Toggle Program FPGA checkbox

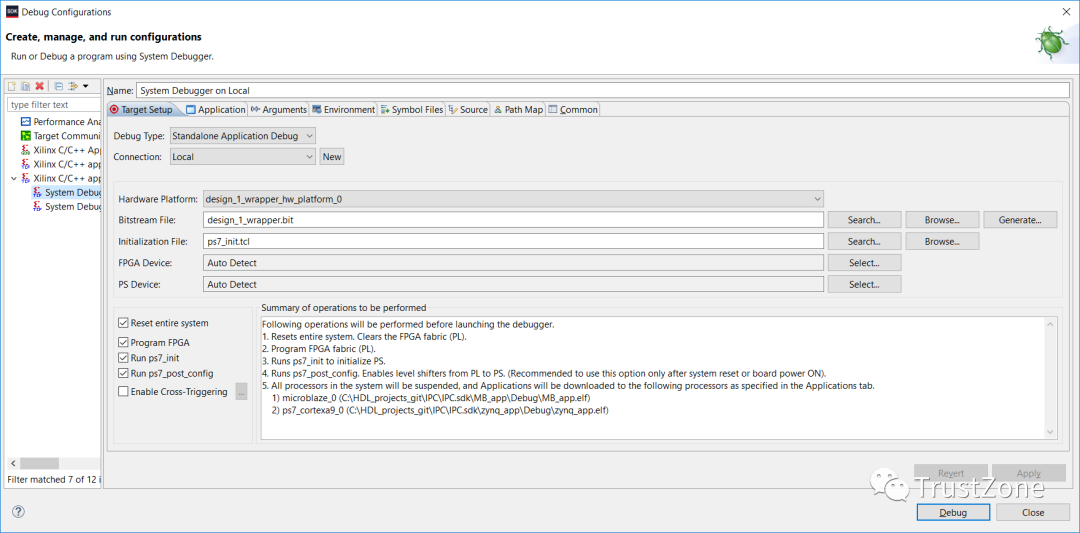pos(123,342)
